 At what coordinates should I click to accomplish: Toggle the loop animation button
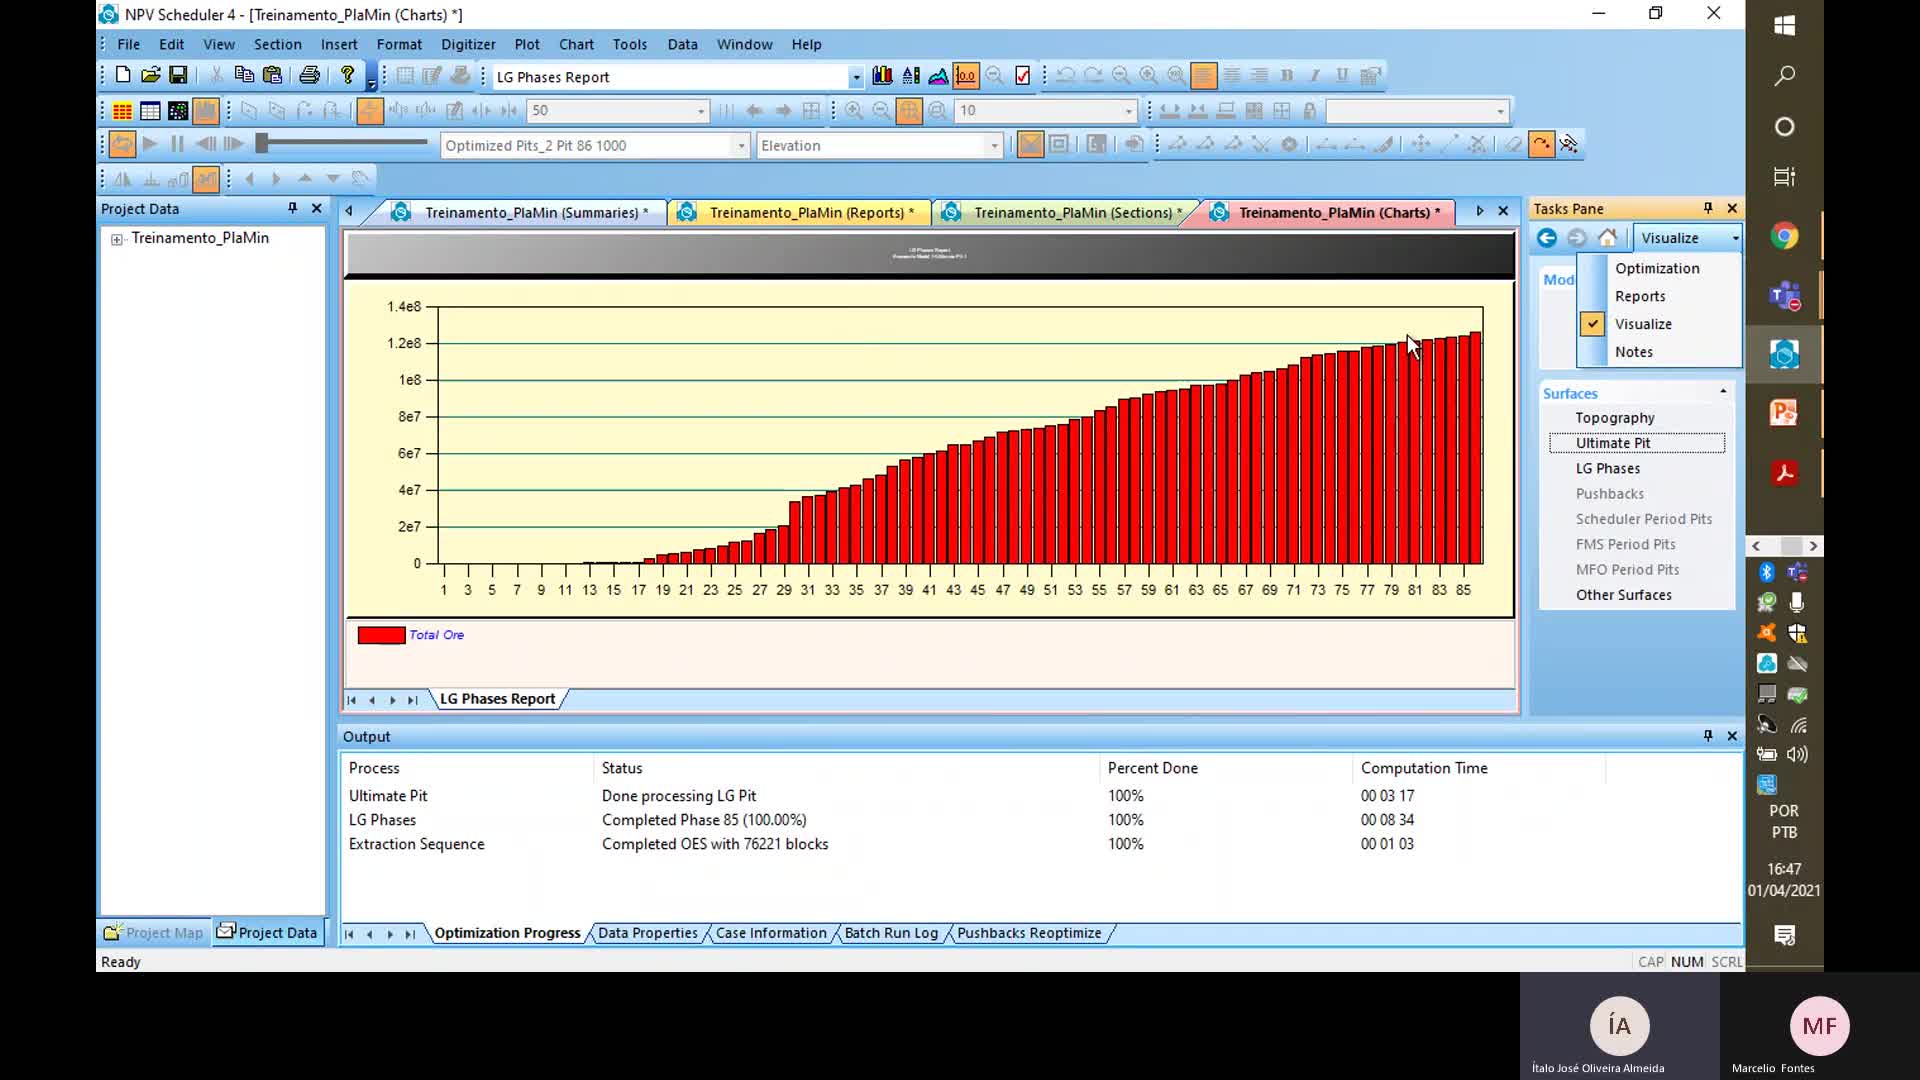coord(122,144)
